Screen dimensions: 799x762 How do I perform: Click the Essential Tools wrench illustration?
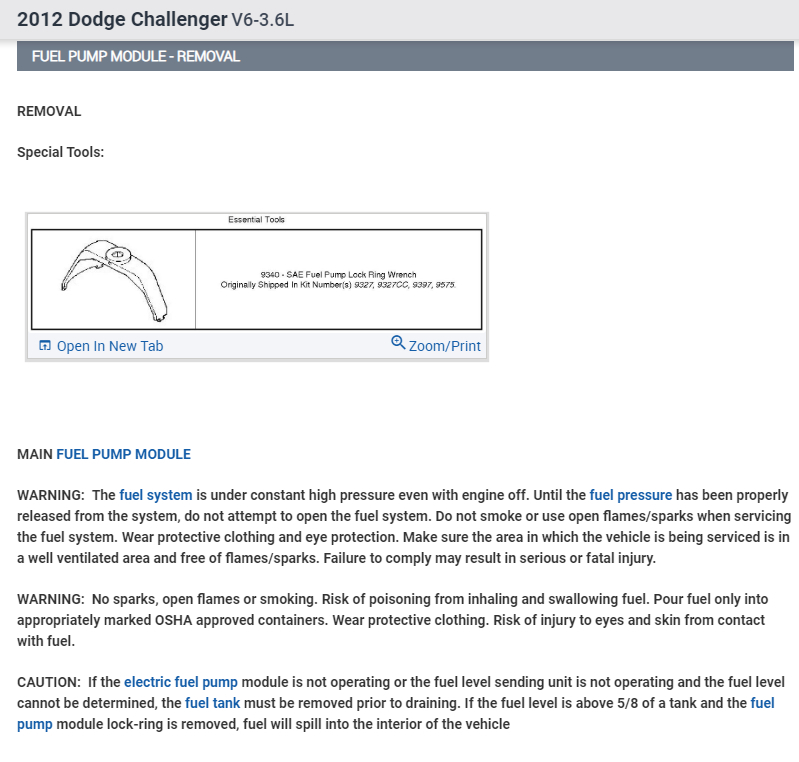[114, 279]
